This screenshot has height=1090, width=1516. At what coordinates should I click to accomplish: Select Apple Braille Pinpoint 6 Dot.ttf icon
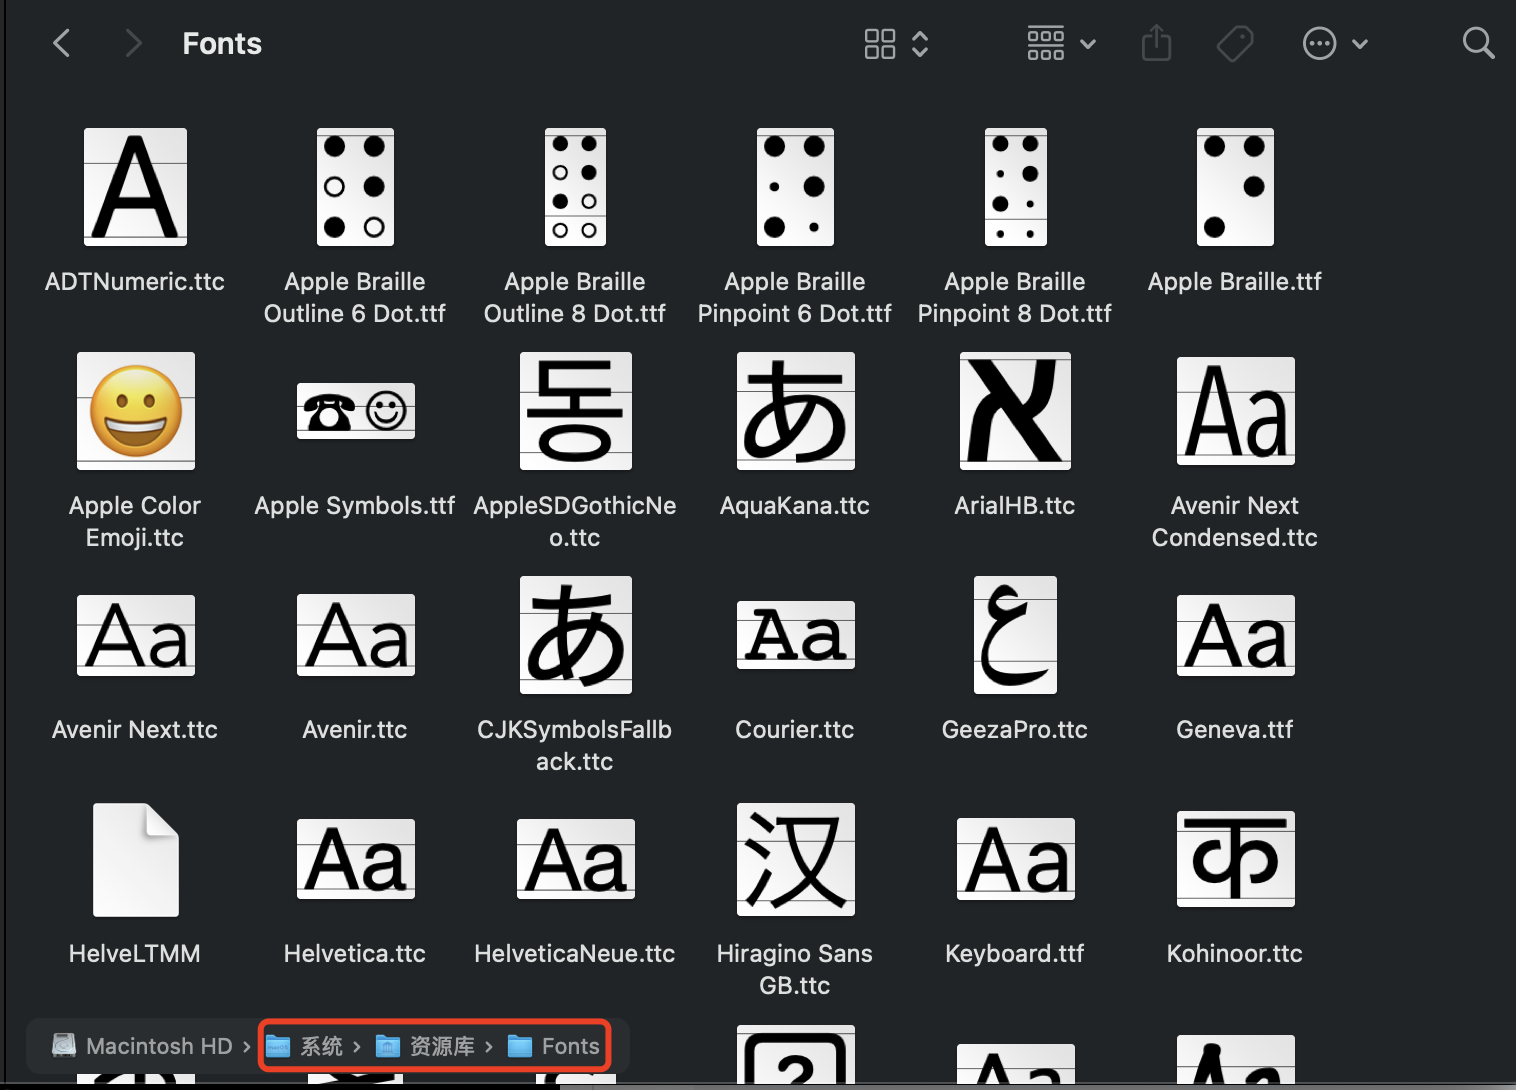[x=795, y=187]
